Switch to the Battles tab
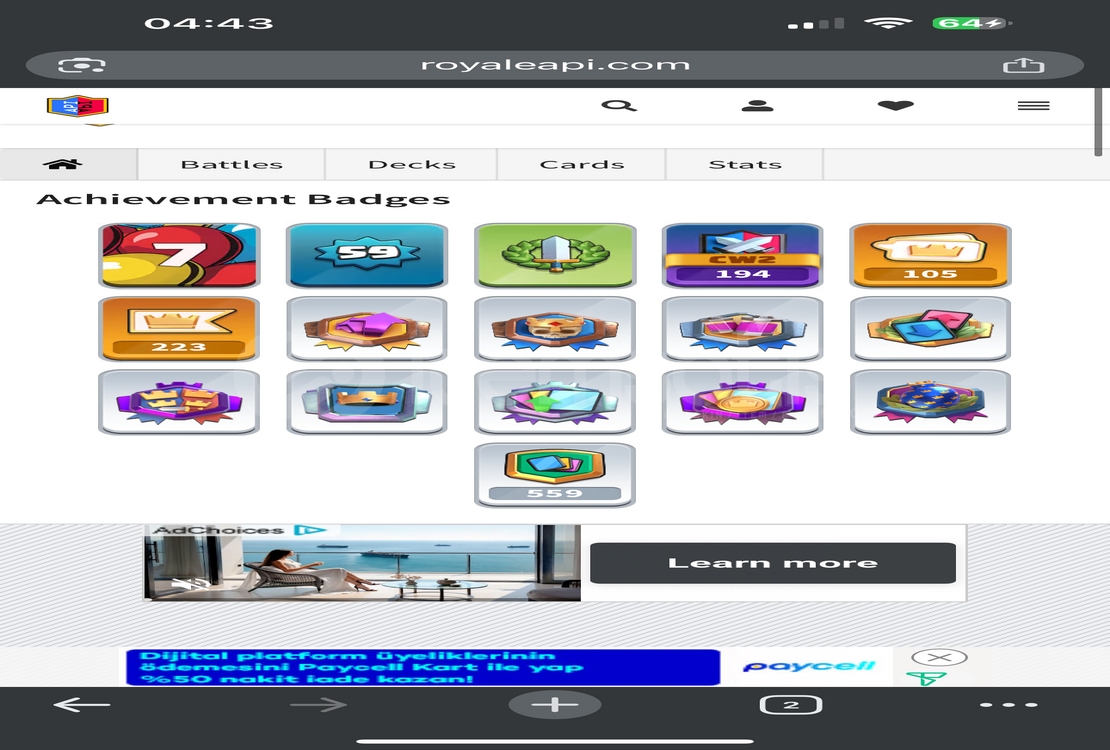The height and width of the screenshot is (750, 1110). pyautogui.click(x=231, y=164)
